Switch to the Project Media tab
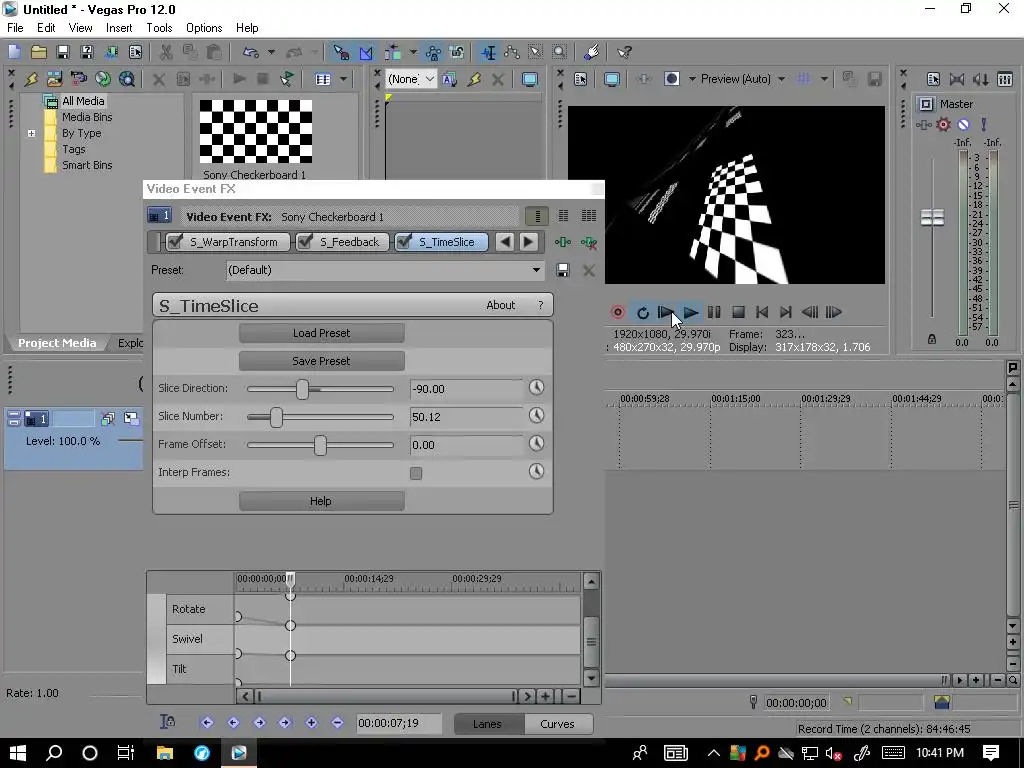1024x768 pixels. click(x=57, y=343)
